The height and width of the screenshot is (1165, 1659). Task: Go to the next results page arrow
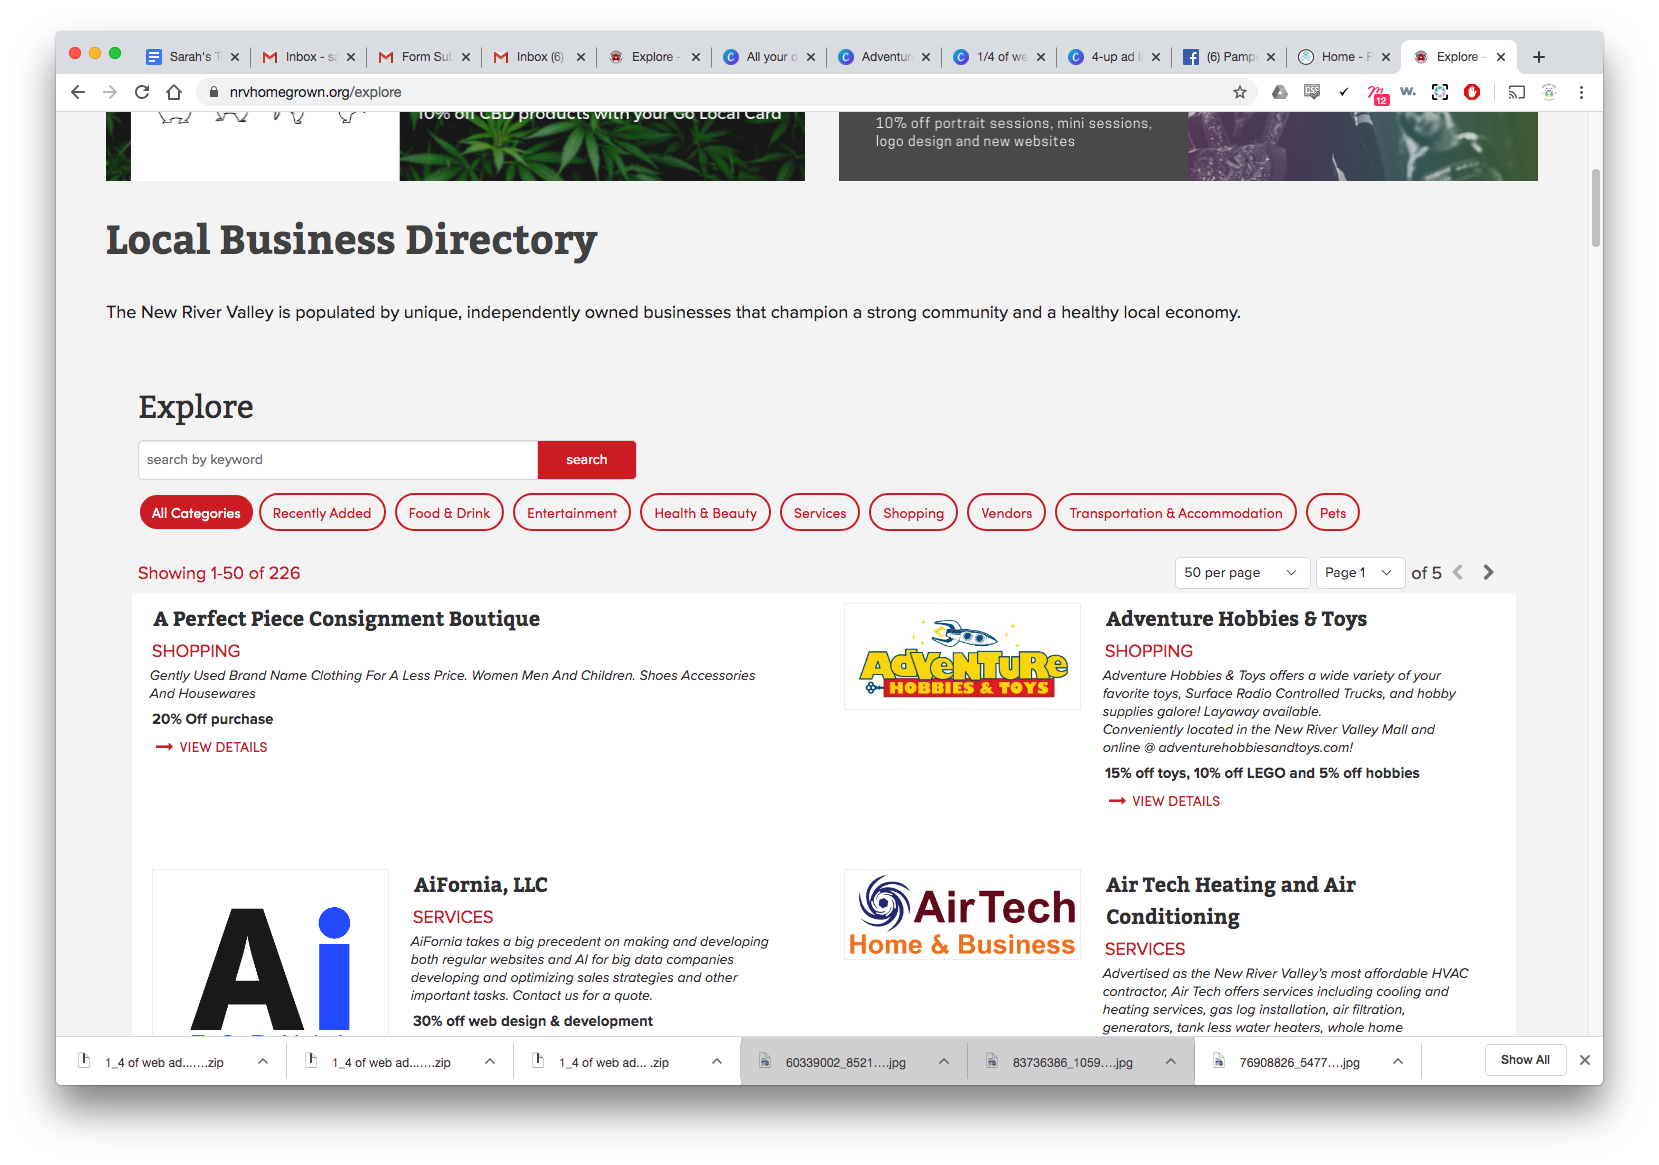tap(1488, 572)
